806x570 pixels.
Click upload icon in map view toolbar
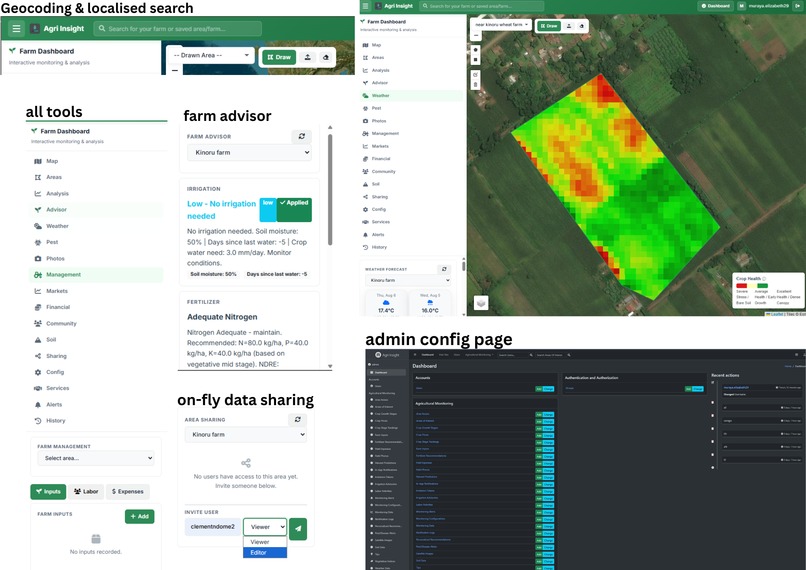coord(569,26)
